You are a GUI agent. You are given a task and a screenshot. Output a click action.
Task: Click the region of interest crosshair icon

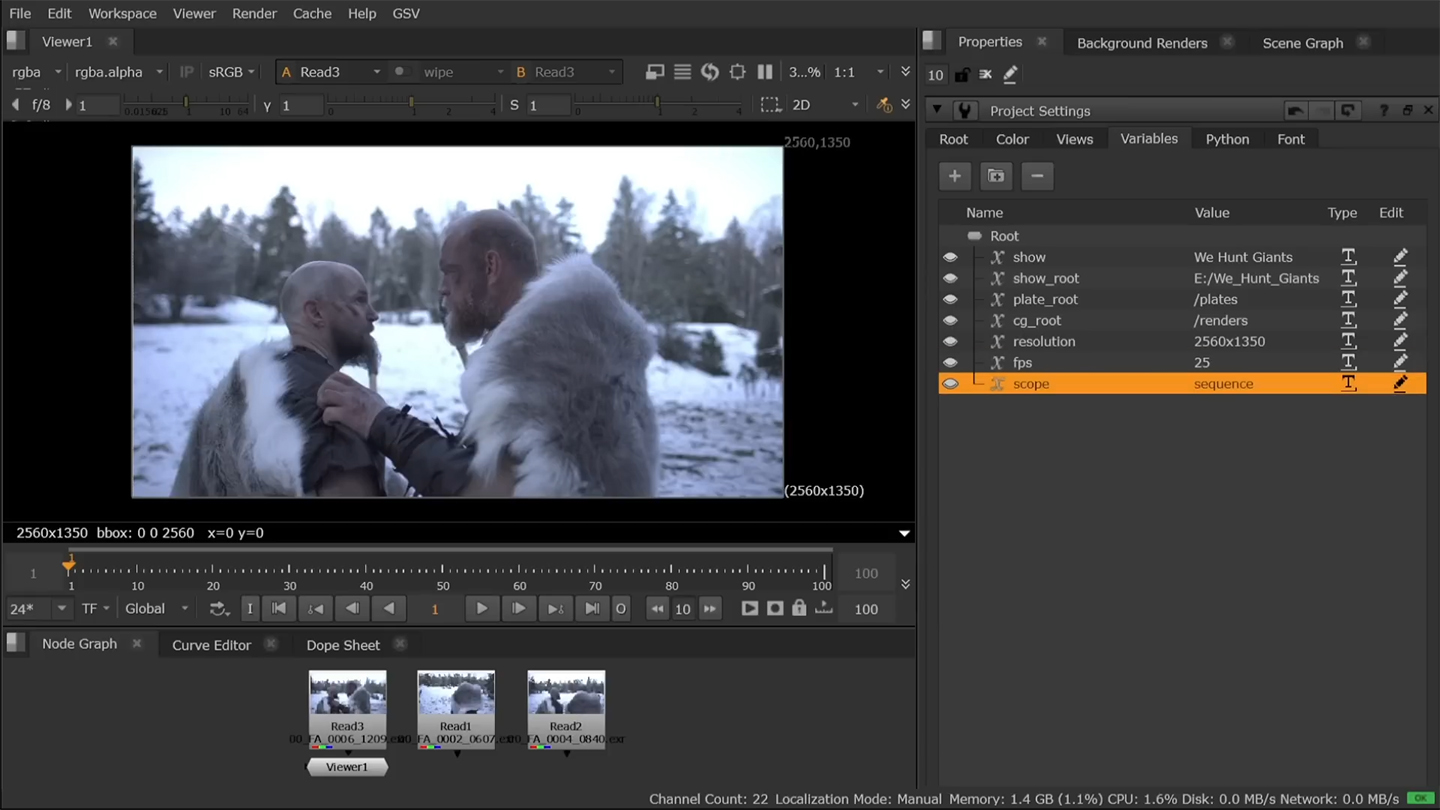738,72
